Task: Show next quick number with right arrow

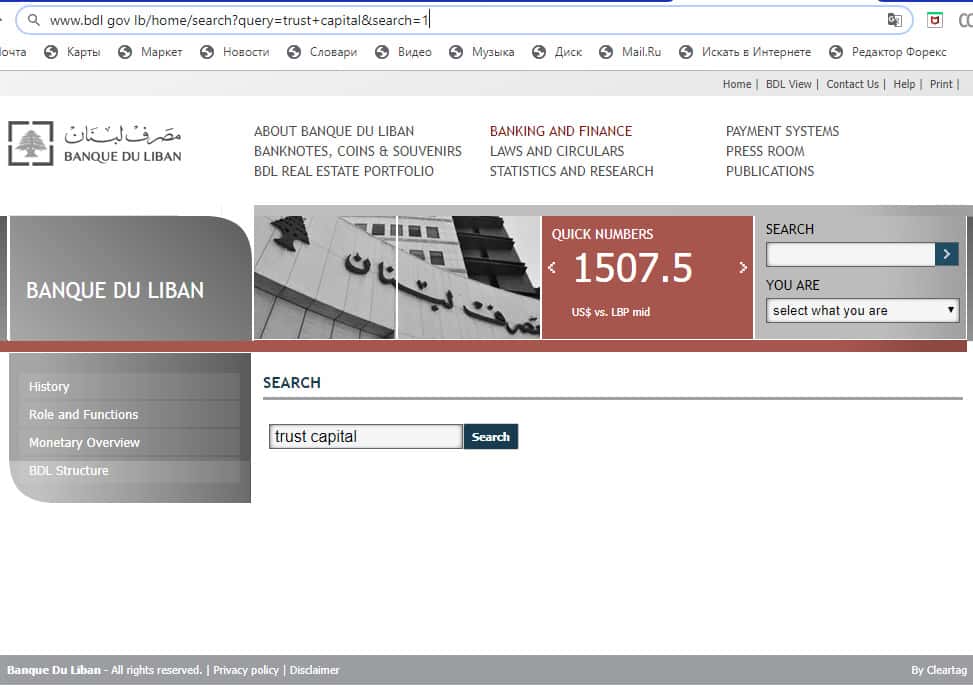Action: click(743, 267)
